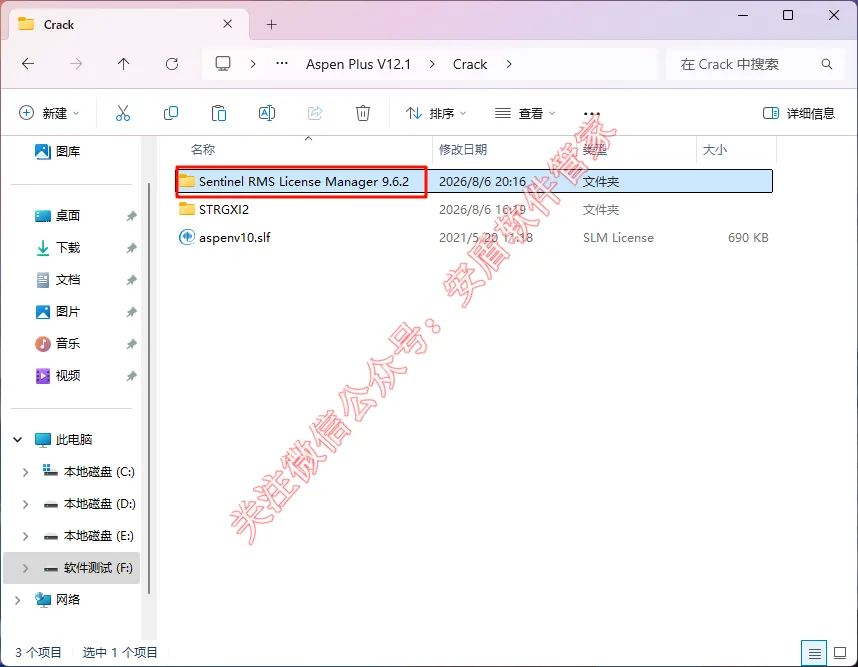The height and width of the screenshot is (667, 858).
Task: Click chevron after Crack breadcrumb
Action: [509, 64]
